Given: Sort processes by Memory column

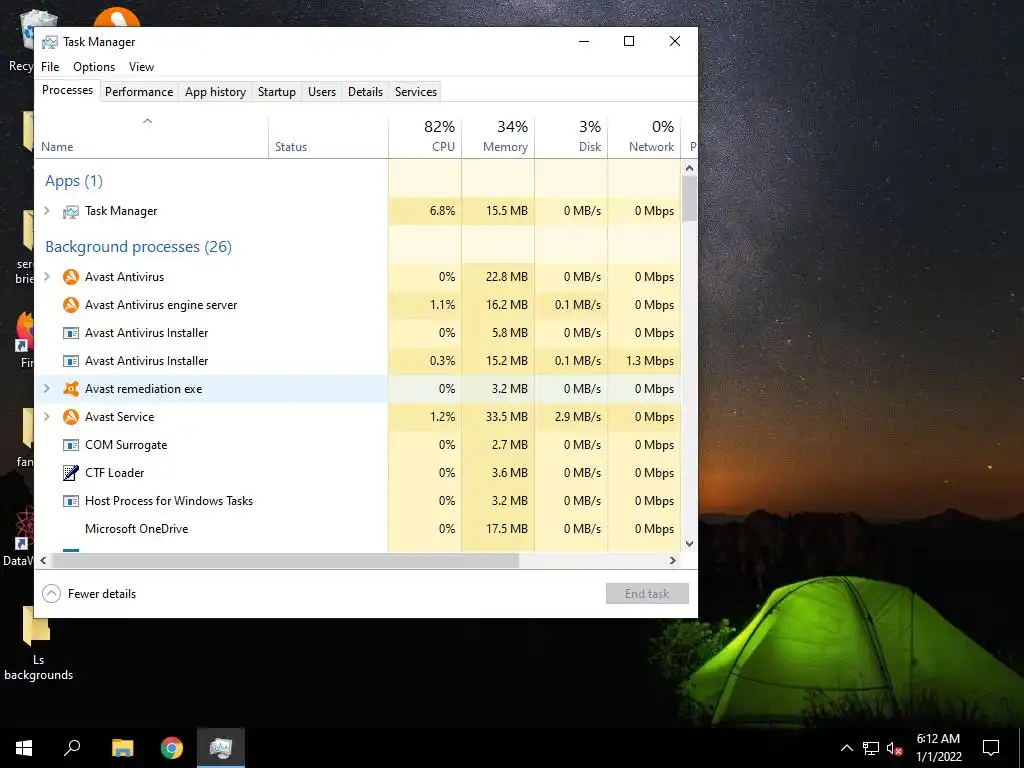Looking at the screenshot, I should [498, 137].
